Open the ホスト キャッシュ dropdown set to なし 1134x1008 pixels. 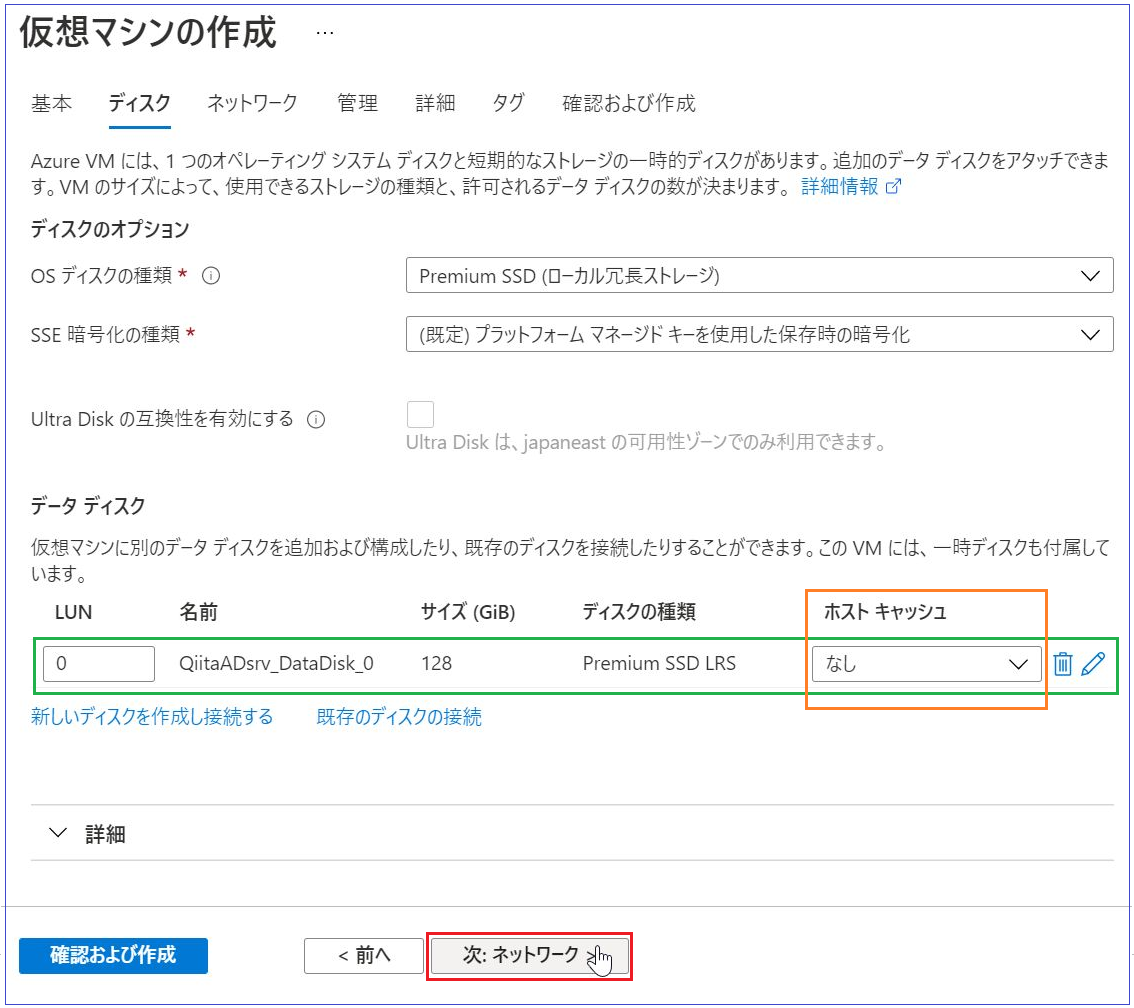(926, 664)
